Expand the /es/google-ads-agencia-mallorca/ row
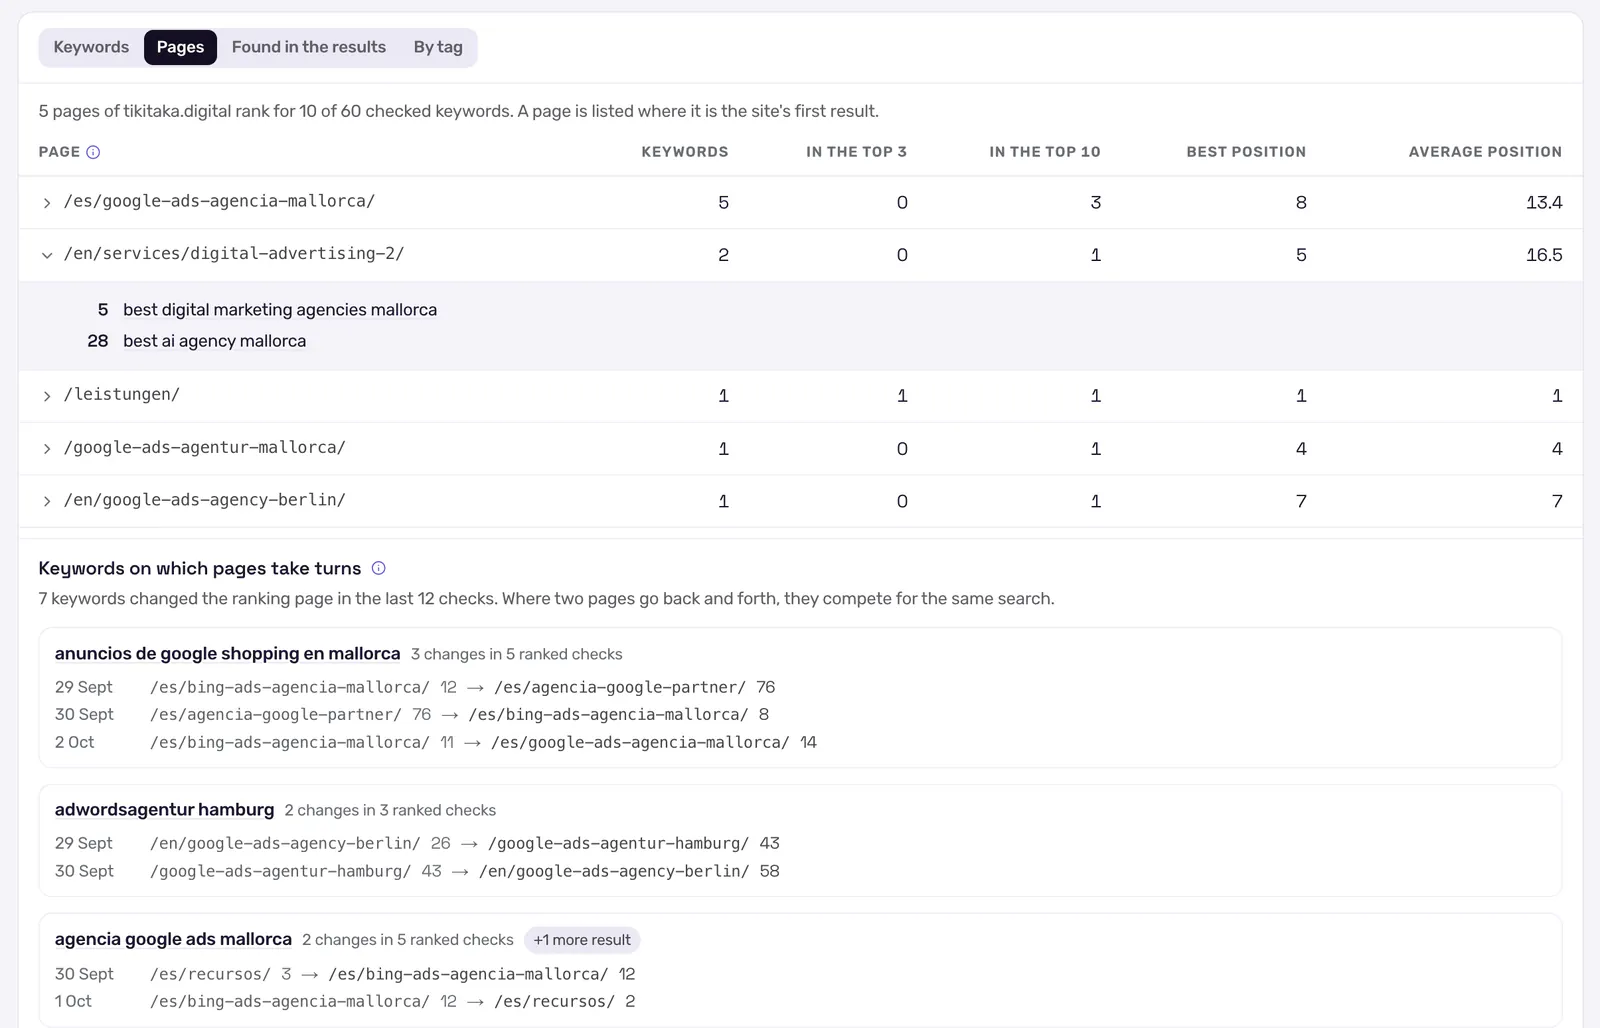Image resolution: width=1600 pixels, height=1028 pixels. (46, 203)
